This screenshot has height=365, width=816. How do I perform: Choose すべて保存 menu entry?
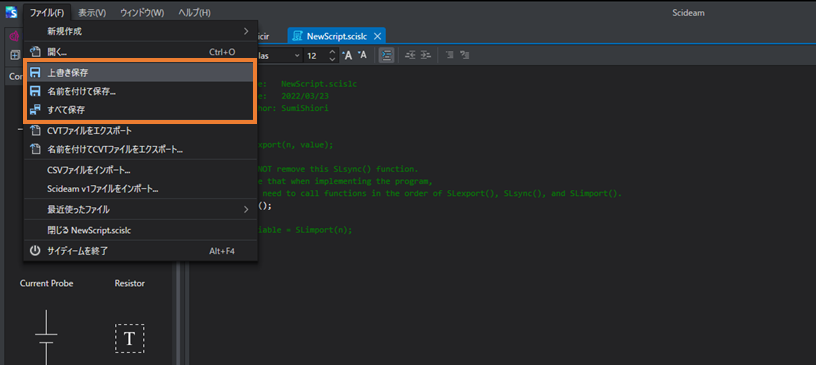point(141,110)
